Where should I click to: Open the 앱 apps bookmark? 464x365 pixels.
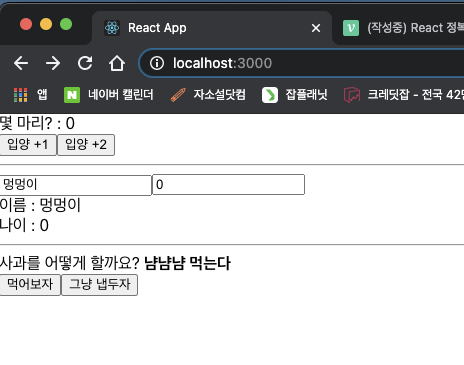point(30,95)
